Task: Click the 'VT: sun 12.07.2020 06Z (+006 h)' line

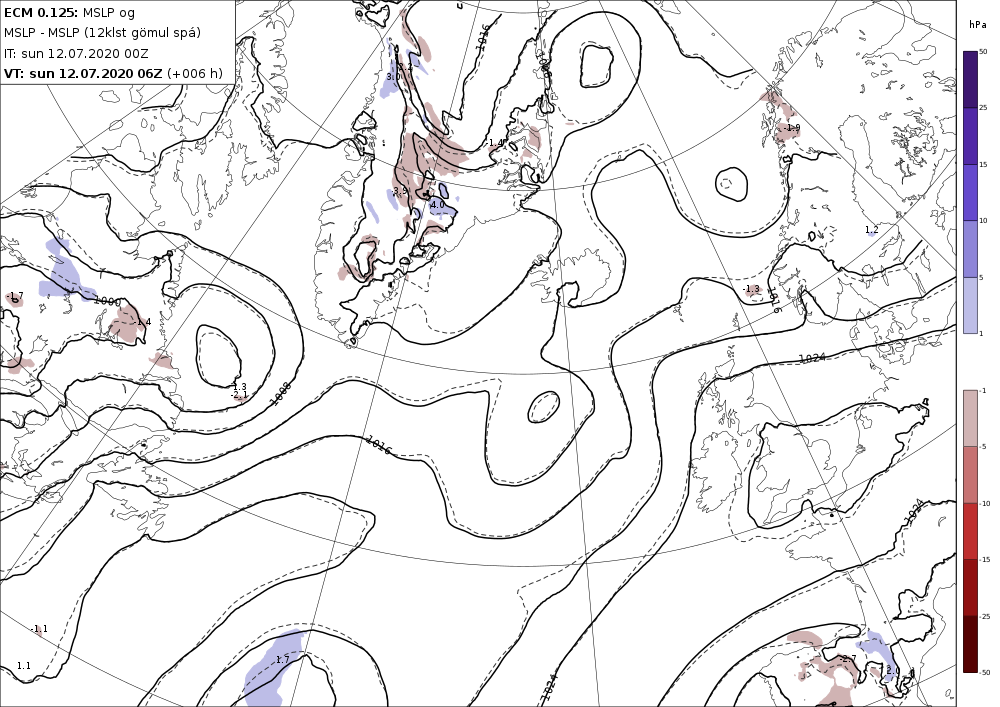Action: [114, 73]
